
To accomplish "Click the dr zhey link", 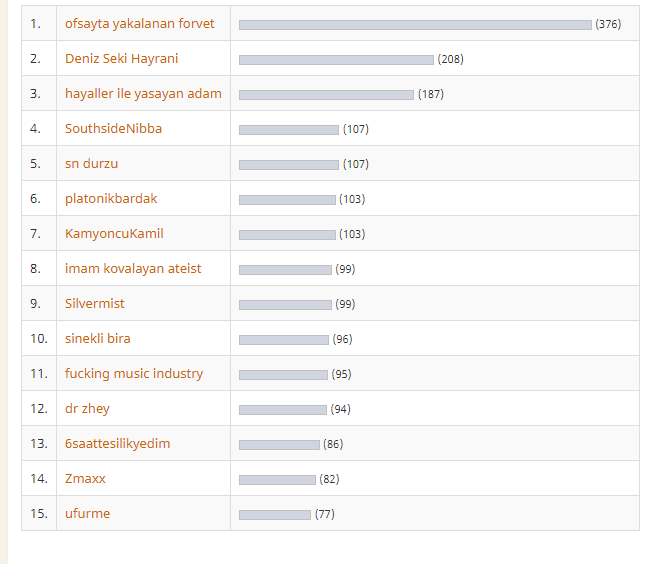I will [x=87, y=409].
